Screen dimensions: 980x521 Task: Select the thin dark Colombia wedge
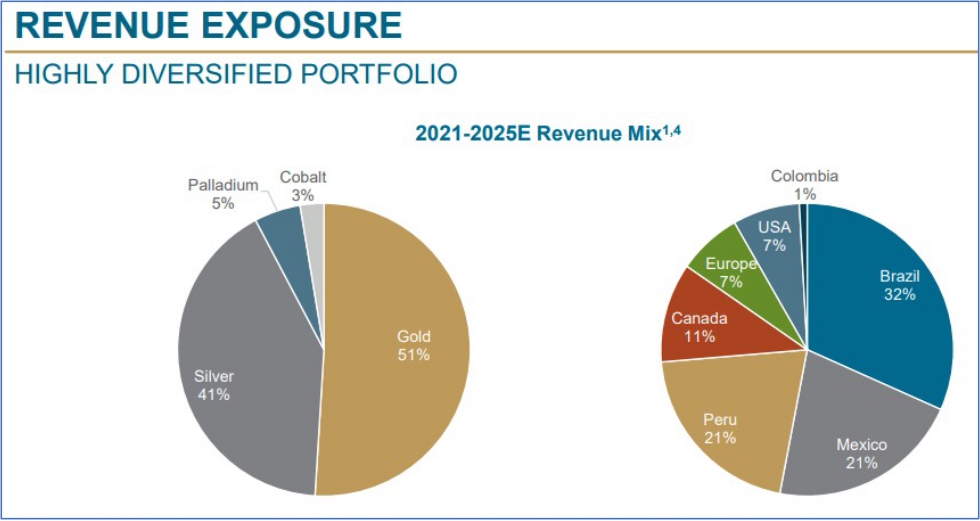tap(803, 215)
